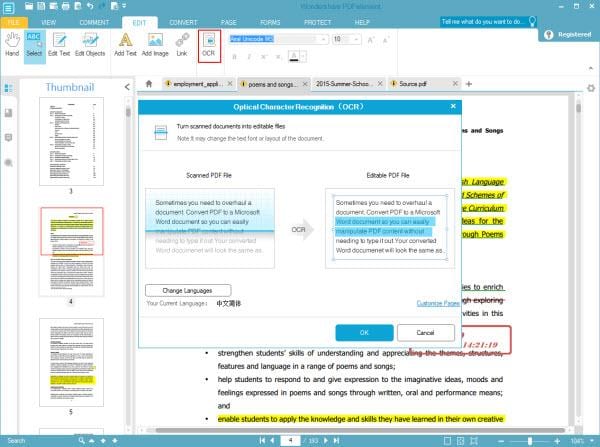Image resolution: width=600 pixels, height=447 pixels.
Task: Switch to the COMMENT ribbon tab
Action: [94, 22]
